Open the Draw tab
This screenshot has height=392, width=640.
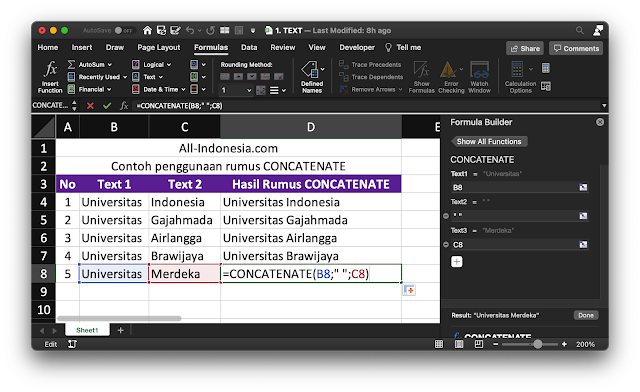[x=115, y=47]
